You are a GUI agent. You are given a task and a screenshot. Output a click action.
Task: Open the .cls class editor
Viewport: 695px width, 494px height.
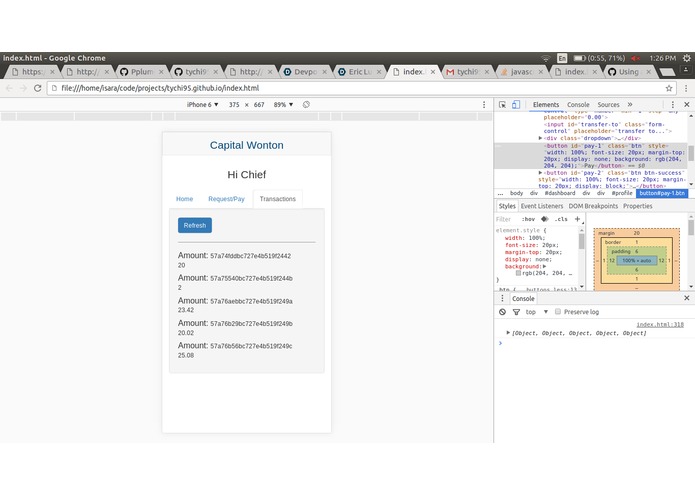click(561, 219)
